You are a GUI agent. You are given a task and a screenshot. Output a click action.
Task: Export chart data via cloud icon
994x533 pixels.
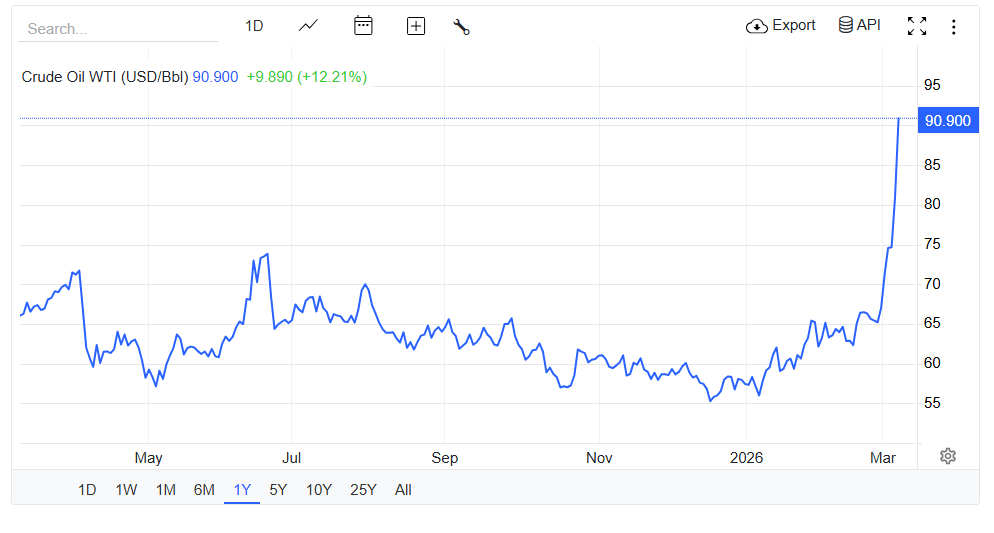click(x=781, y=26)
